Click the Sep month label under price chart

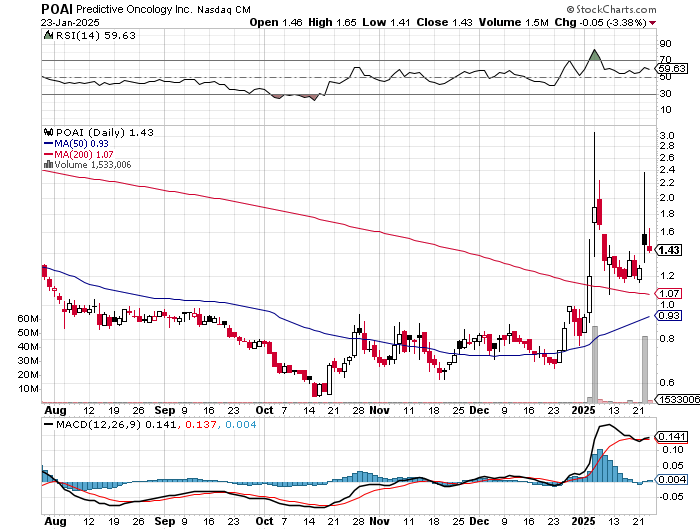[x=165, y=410]
